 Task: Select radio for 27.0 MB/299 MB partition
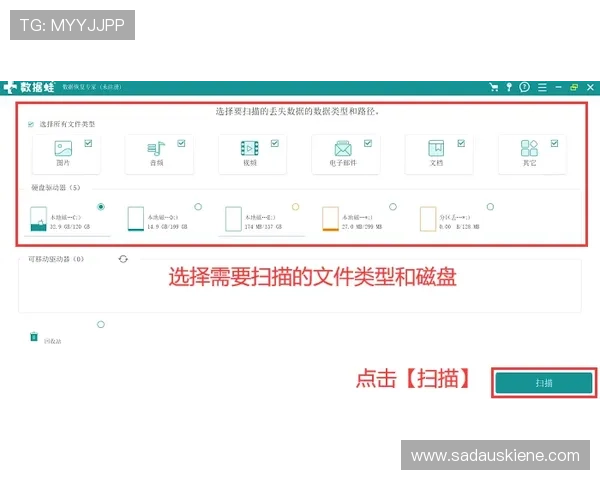(x=393, y=207)
